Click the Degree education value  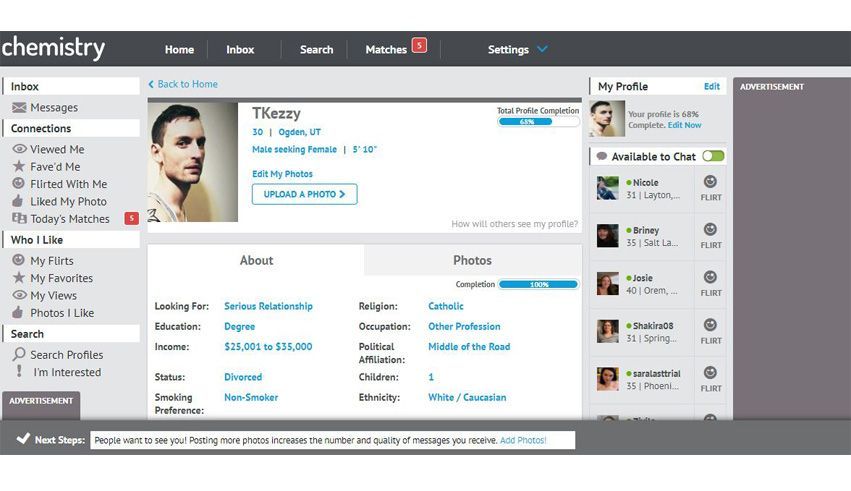click(239, 327)
